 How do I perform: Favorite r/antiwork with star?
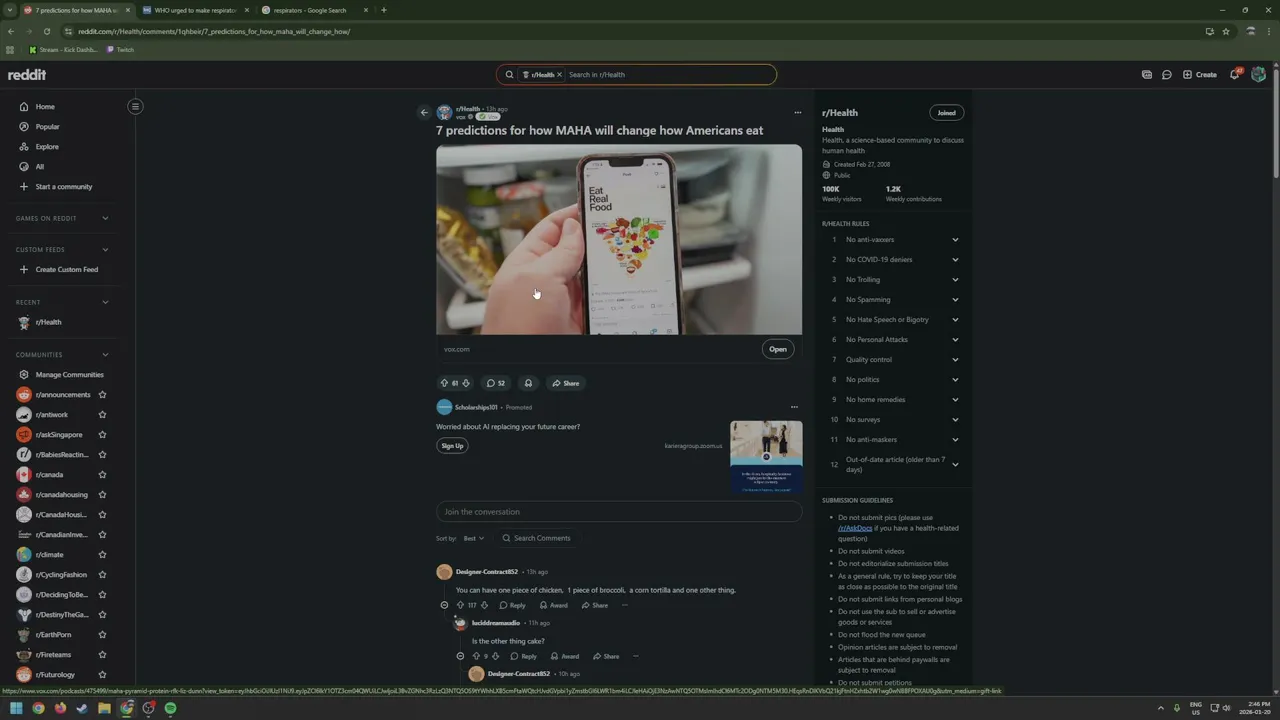(x=102, y=415)
